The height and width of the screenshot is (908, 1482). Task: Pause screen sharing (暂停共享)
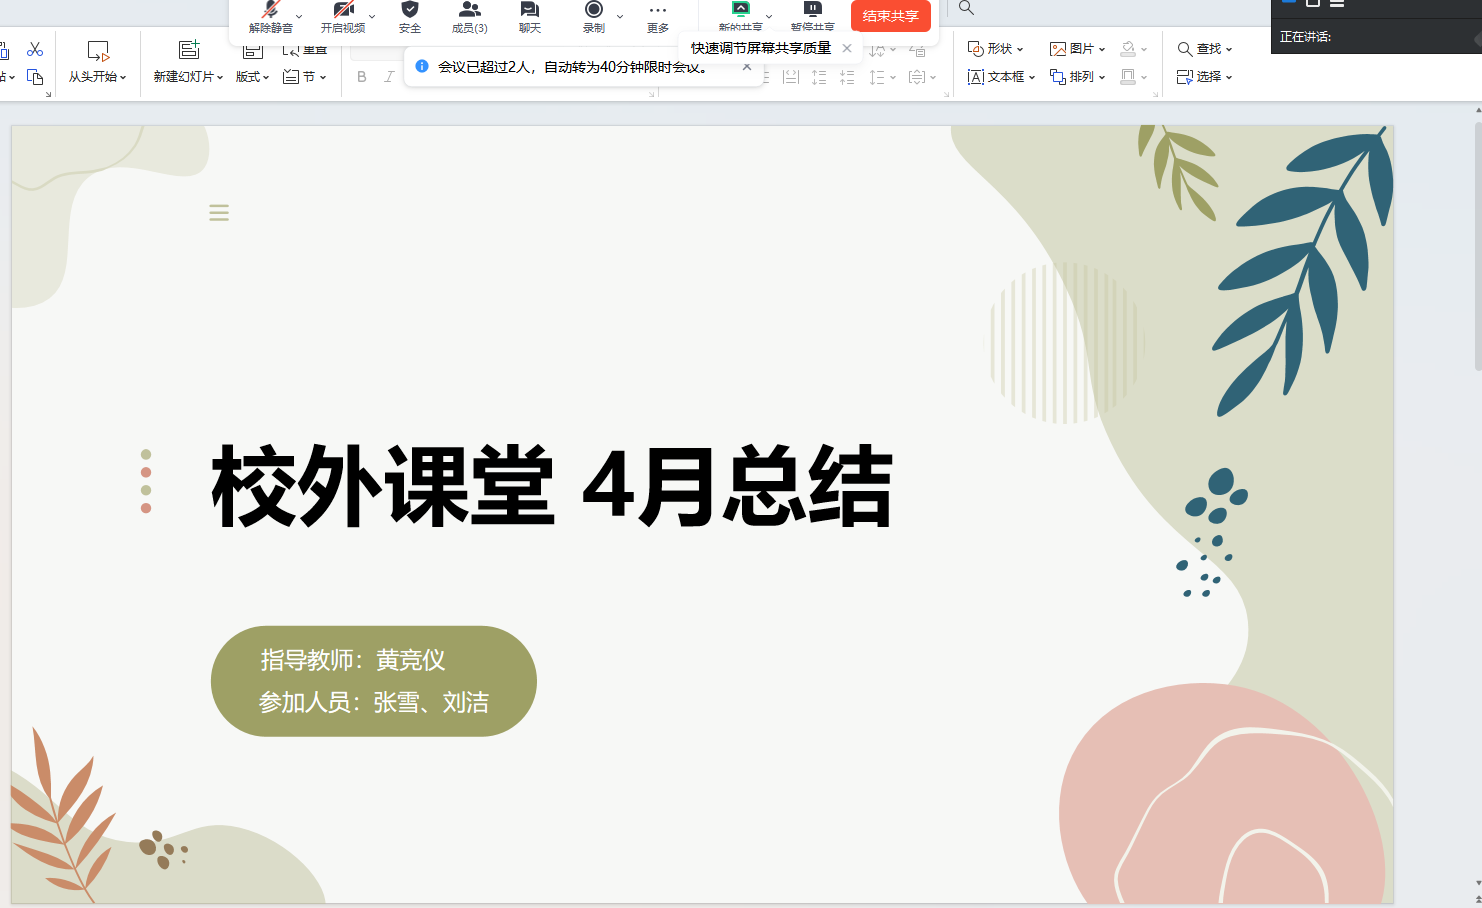point(812,16)
